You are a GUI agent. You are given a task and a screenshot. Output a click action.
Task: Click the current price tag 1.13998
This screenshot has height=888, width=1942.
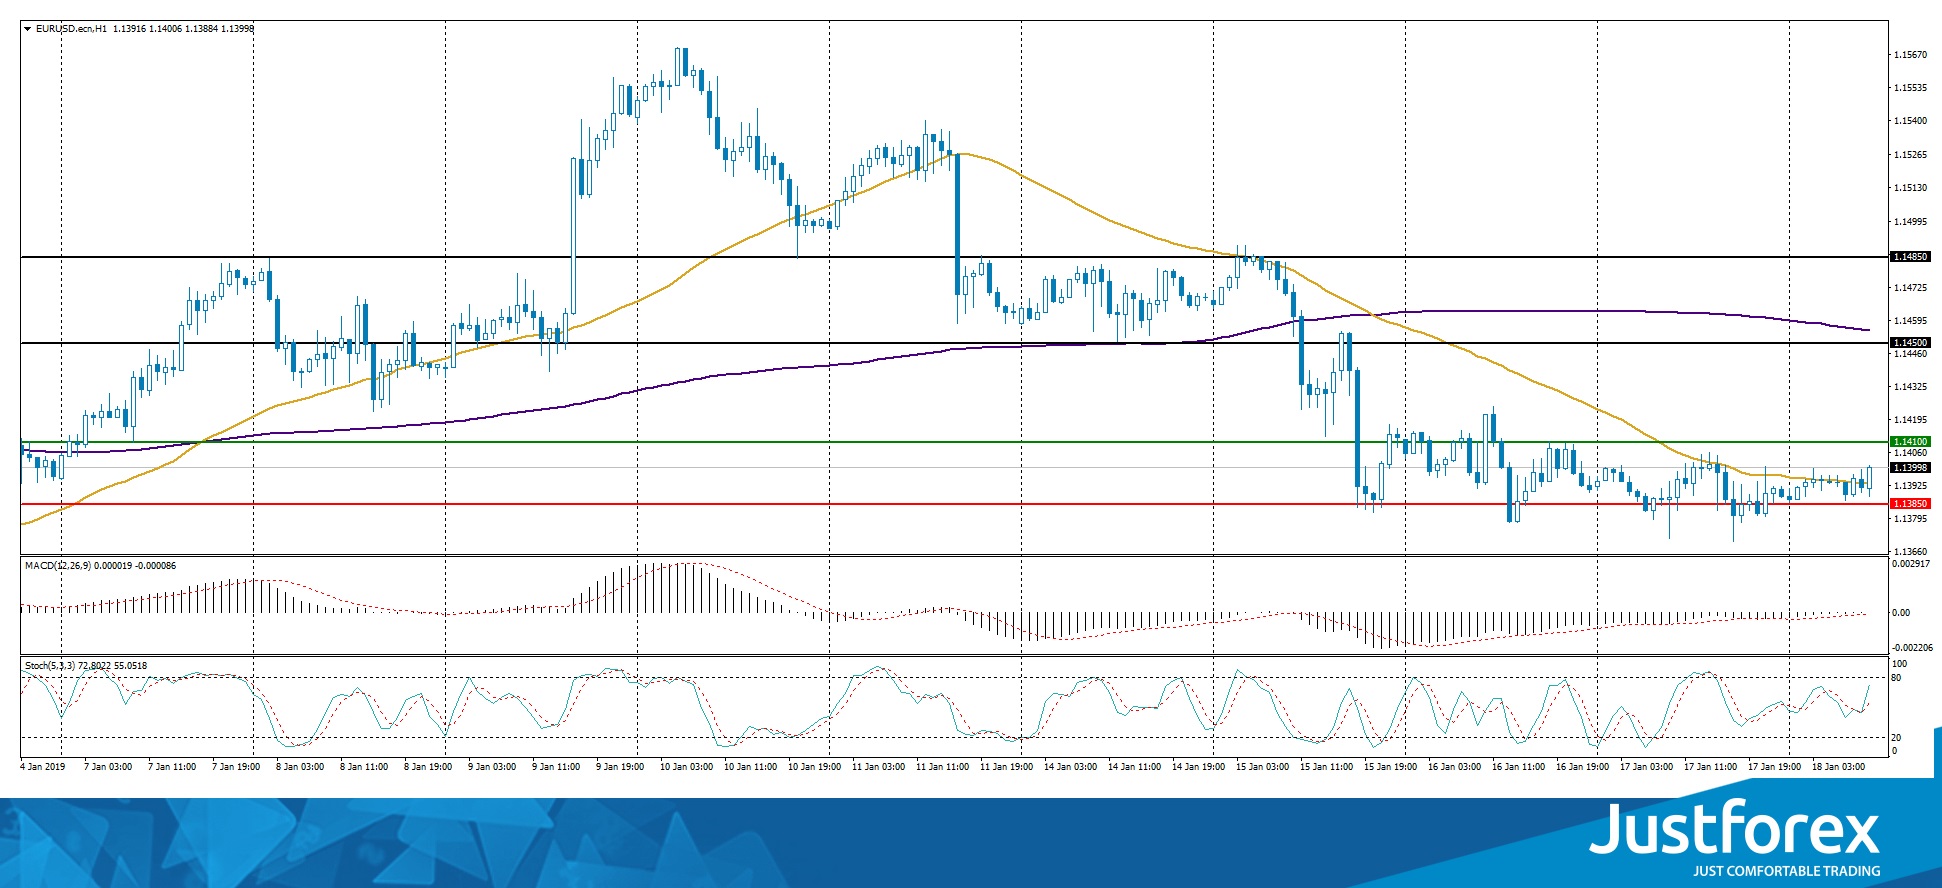click(x=1910, y=468)
